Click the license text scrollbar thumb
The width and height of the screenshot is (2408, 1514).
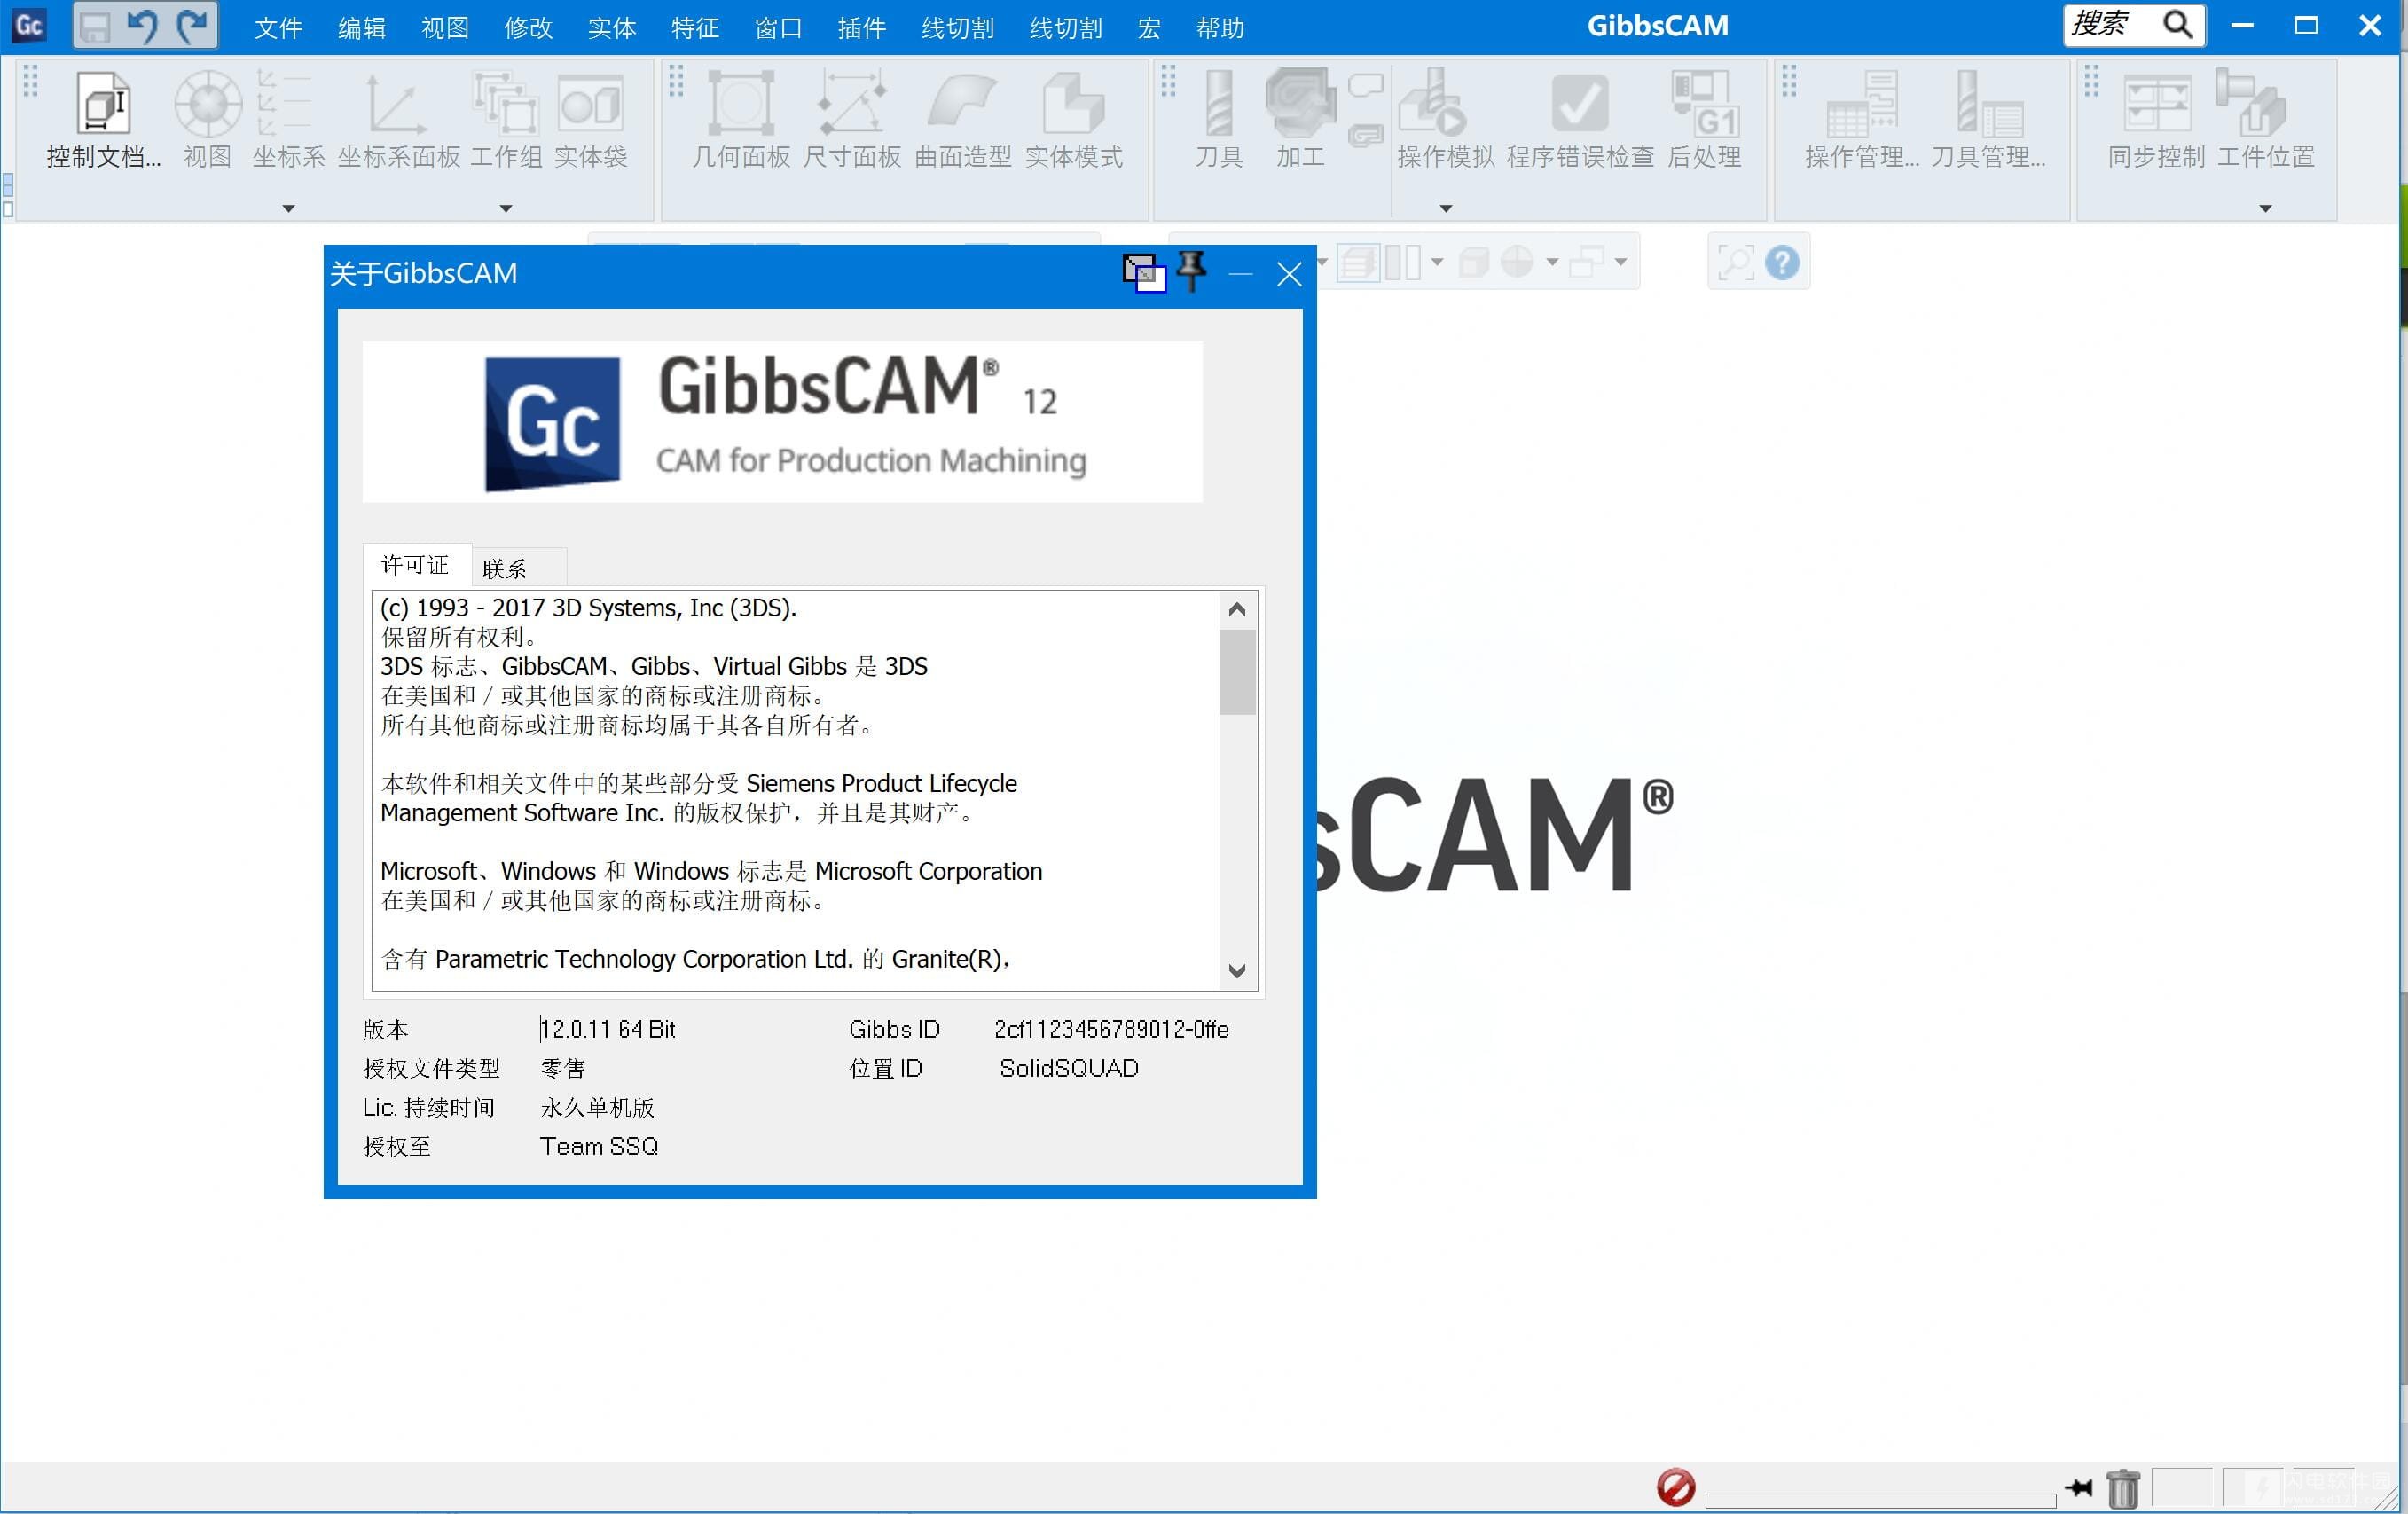coord(1237,672)
